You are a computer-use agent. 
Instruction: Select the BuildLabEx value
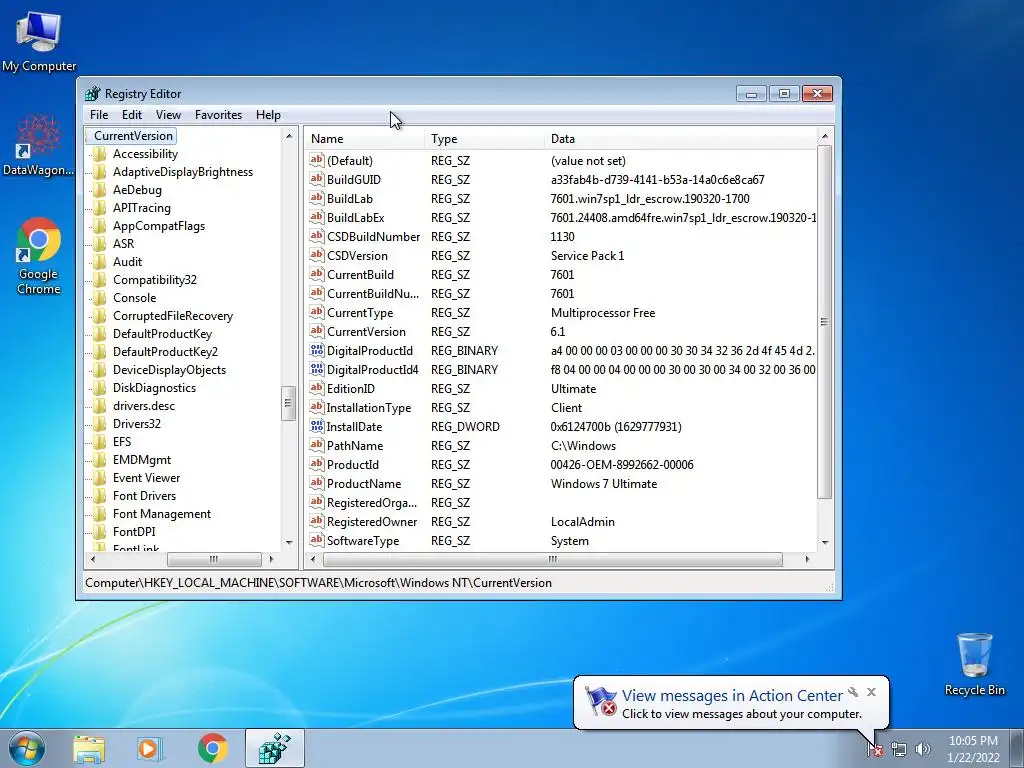tap(355, 217)
